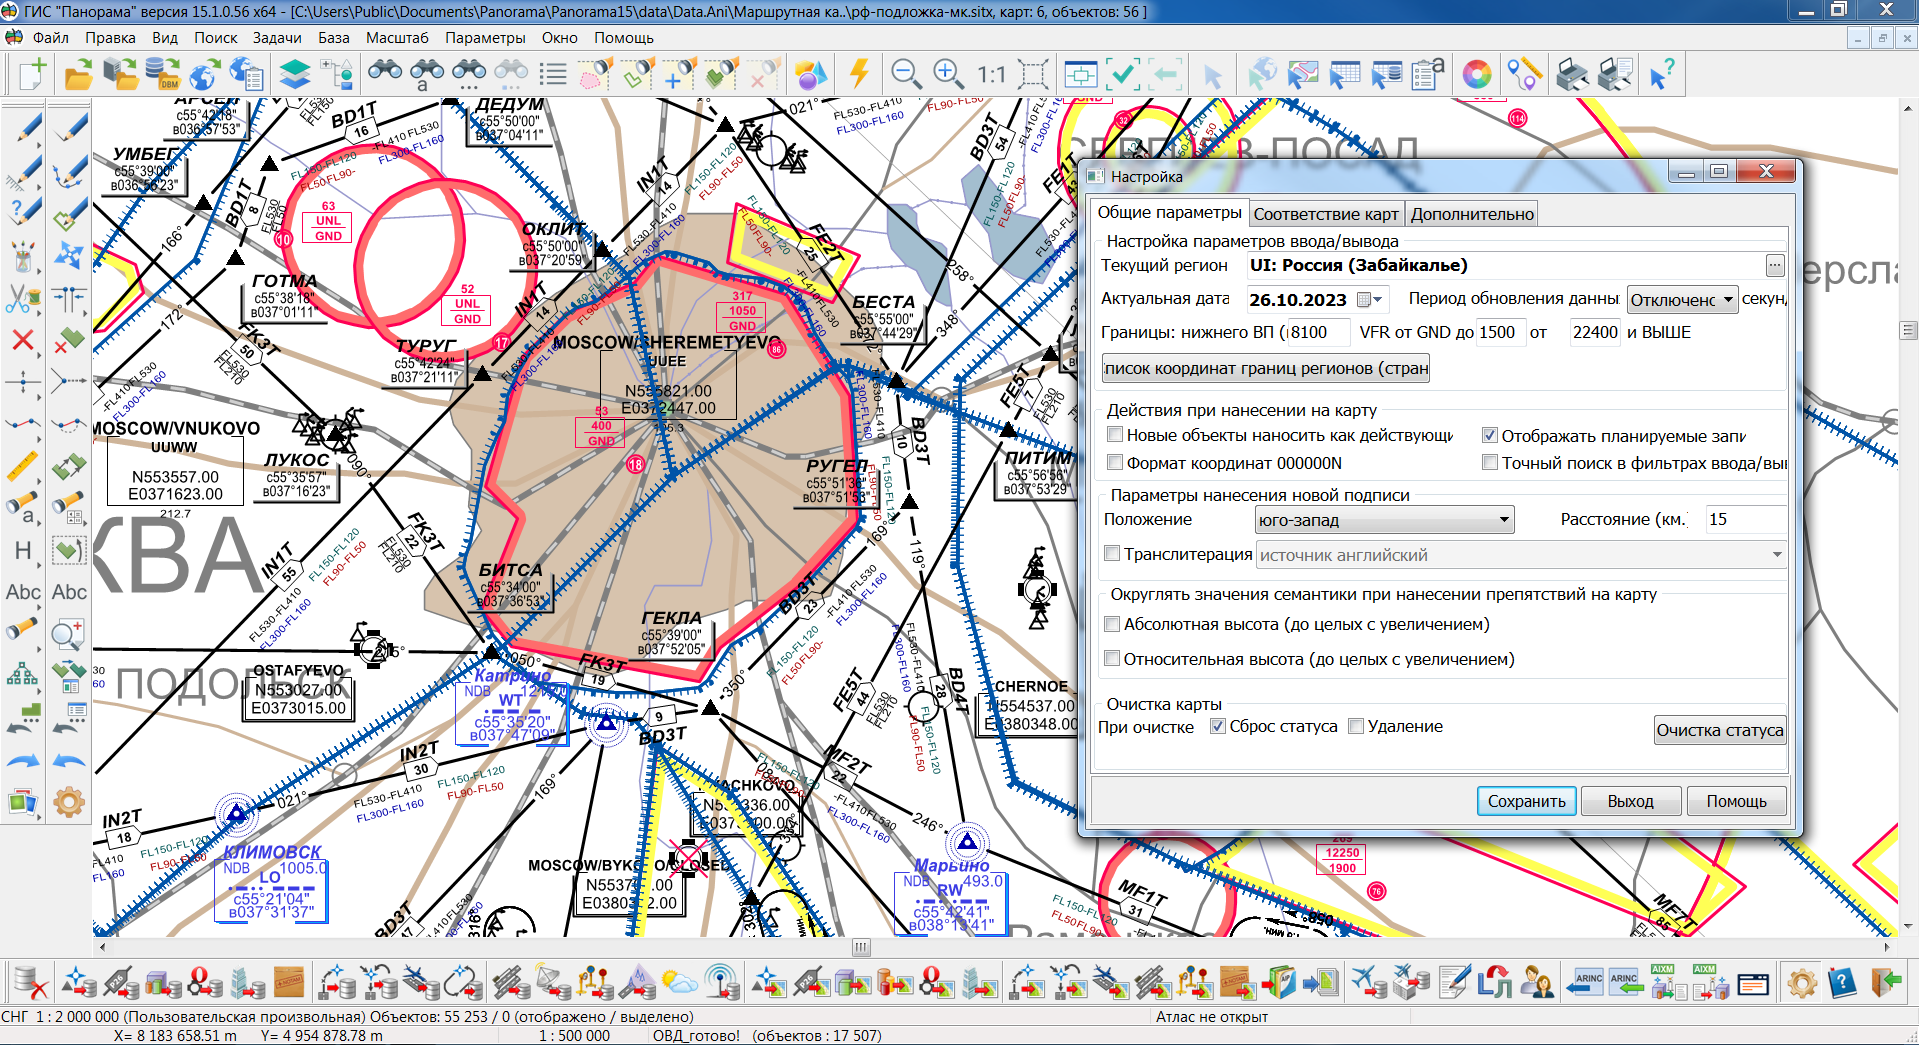Enable exact search in input/output filters
The image size is (1919, 1045).
[x=1490, y=463]
